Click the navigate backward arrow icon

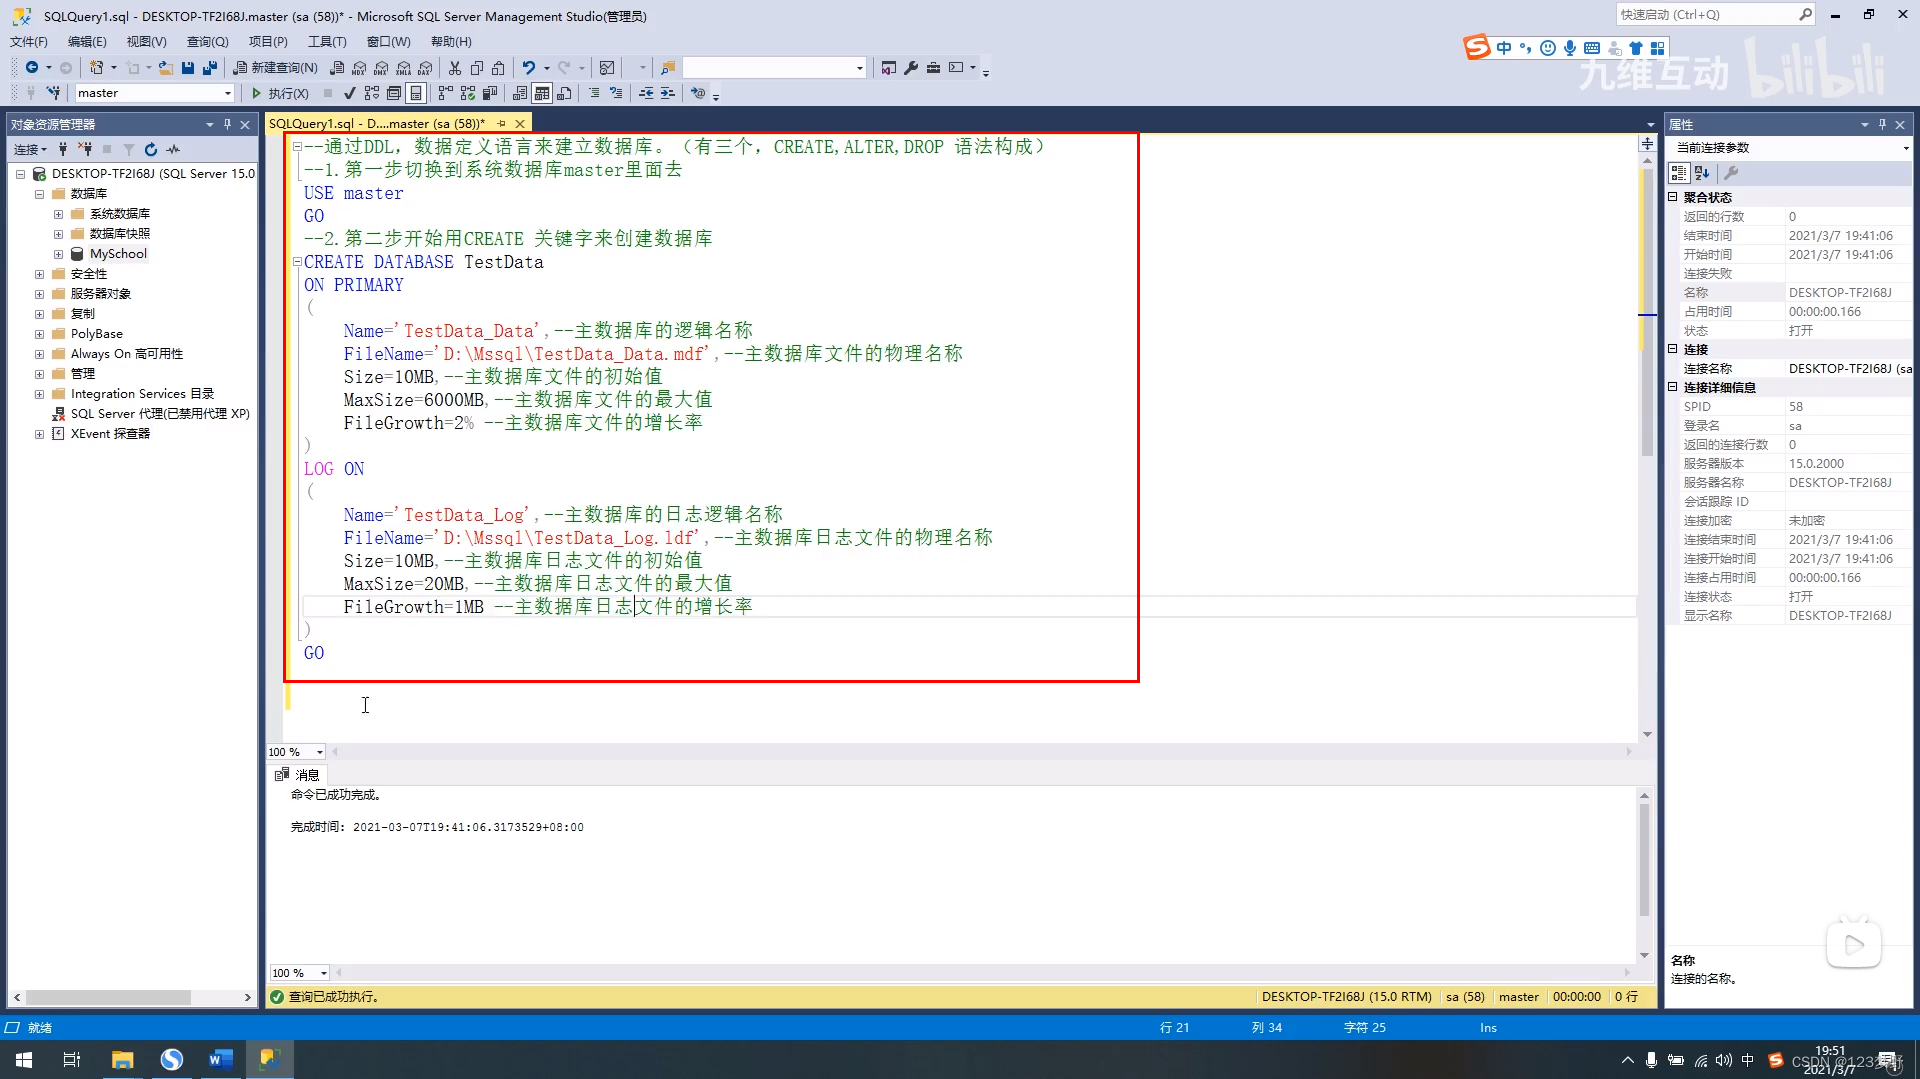point(32,67)
